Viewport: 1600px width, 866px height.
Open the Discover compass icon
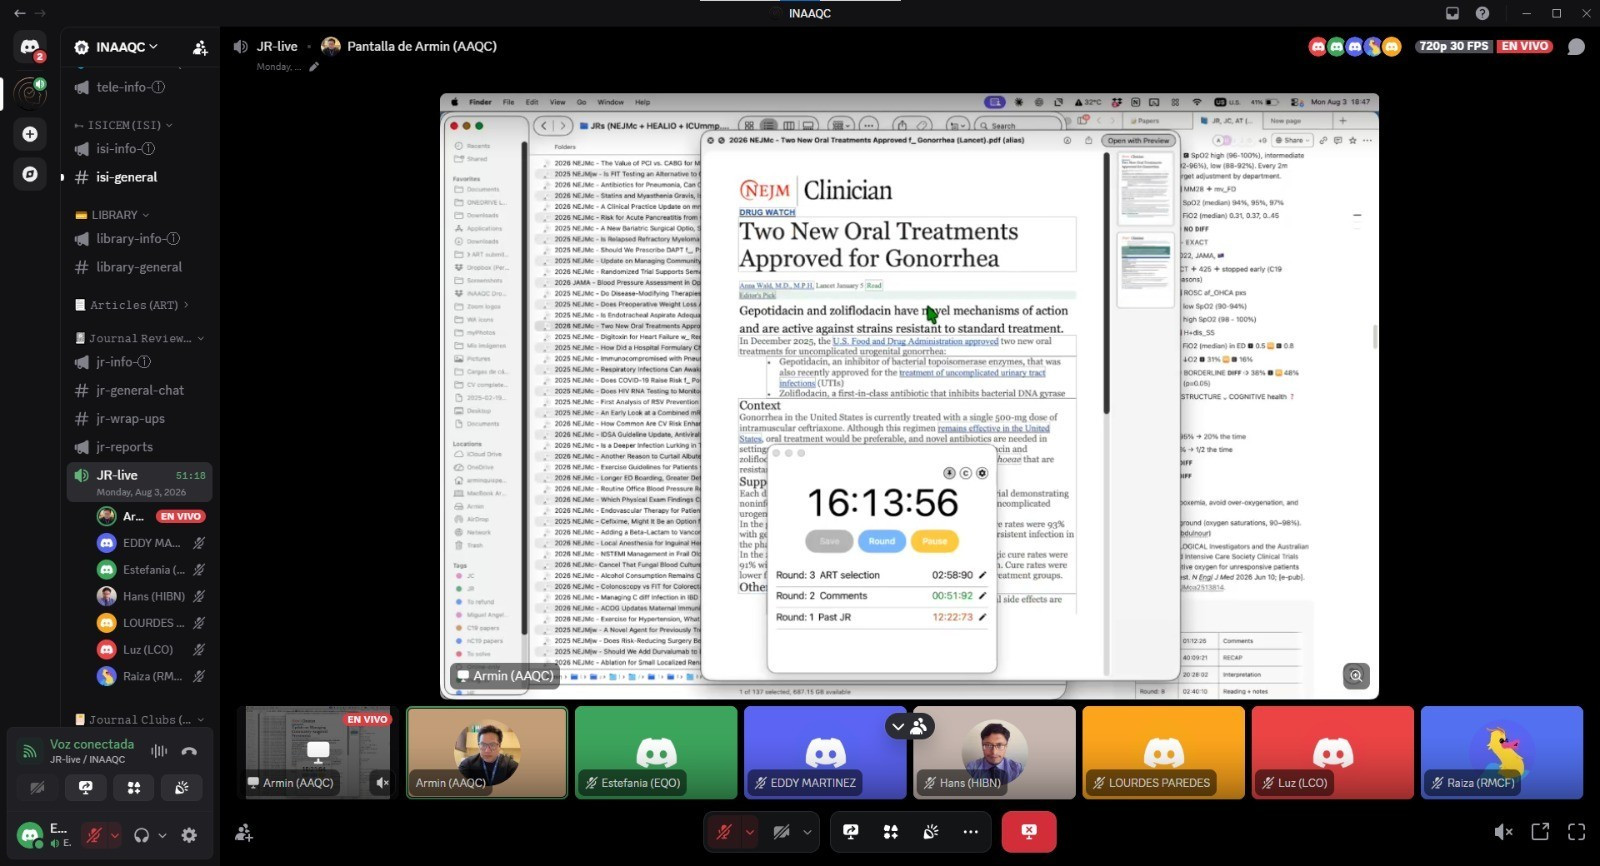(x=30, y=174)
